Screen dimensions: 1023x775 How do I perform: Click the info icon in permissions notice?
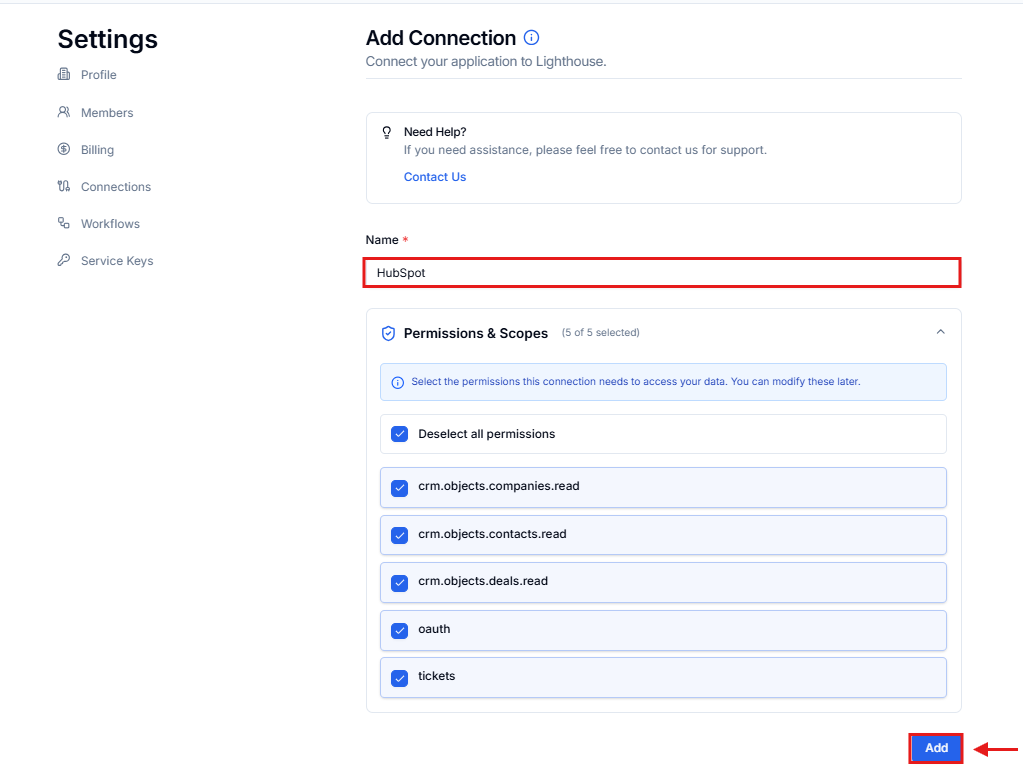pyautogui.click(x=397, y=382)
